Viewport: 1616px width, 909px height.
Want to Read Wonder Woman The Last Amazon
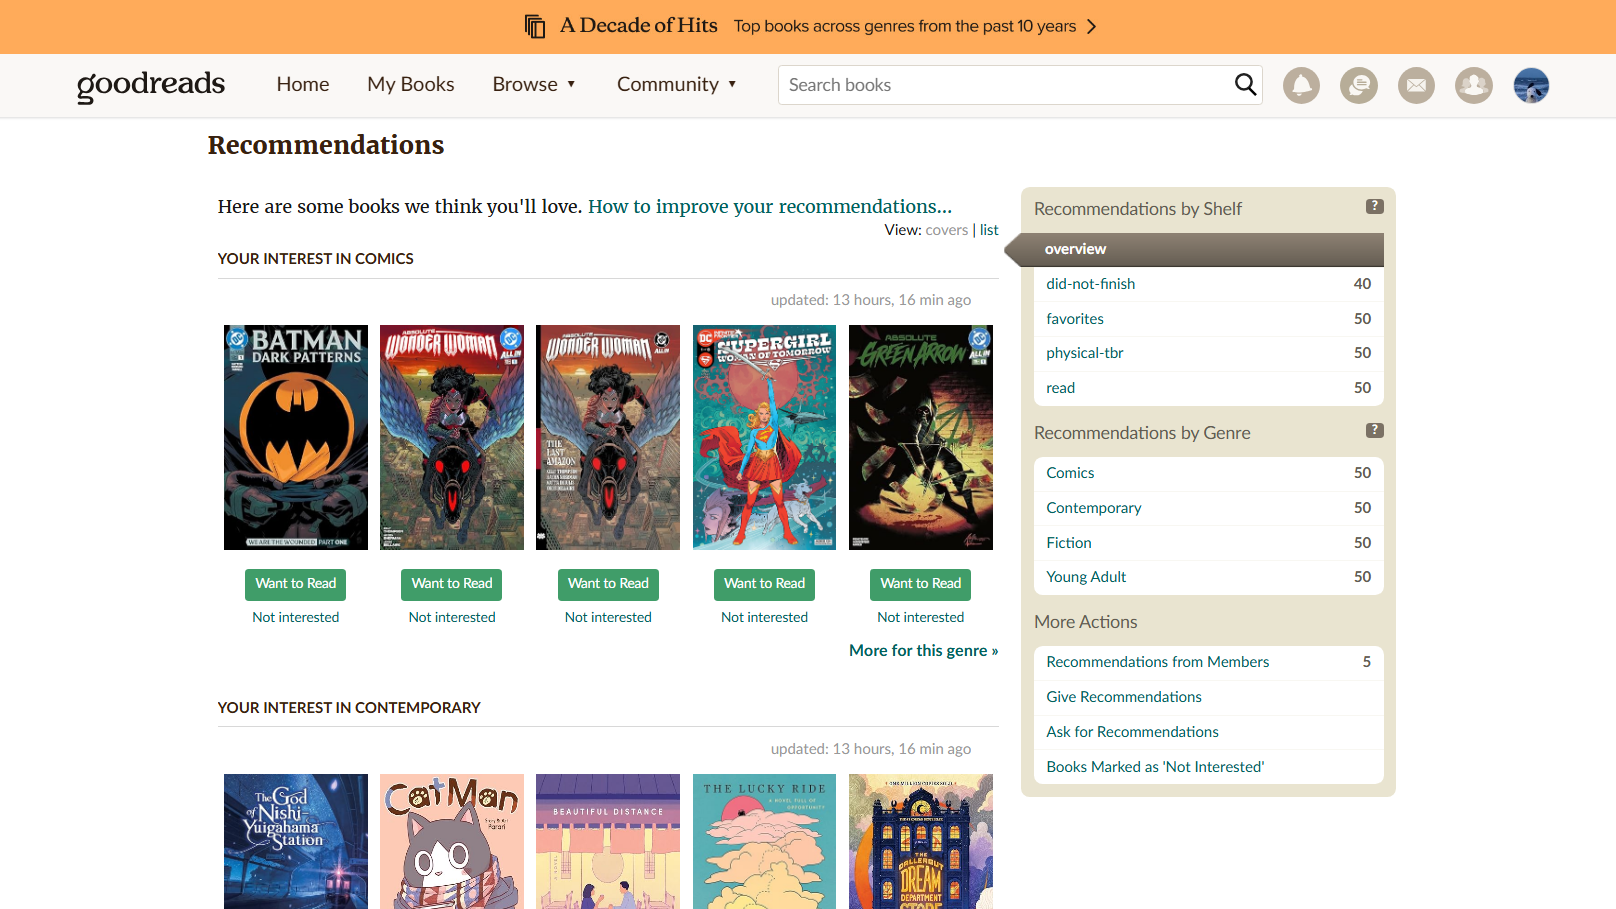(608, 584)
